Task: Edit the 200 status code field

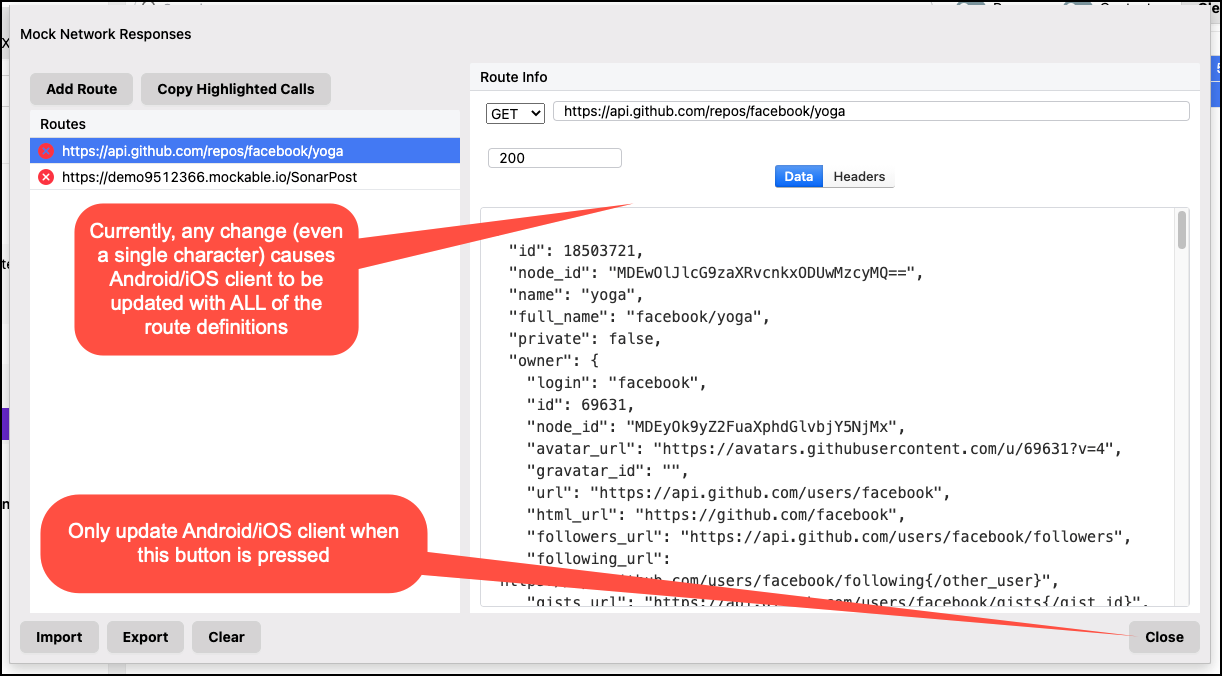Action: 555,158
